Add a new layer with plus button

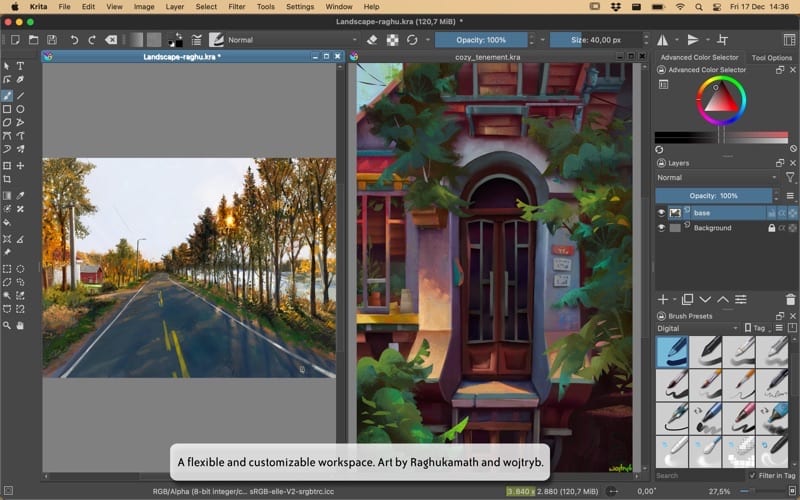click(663, 299)
